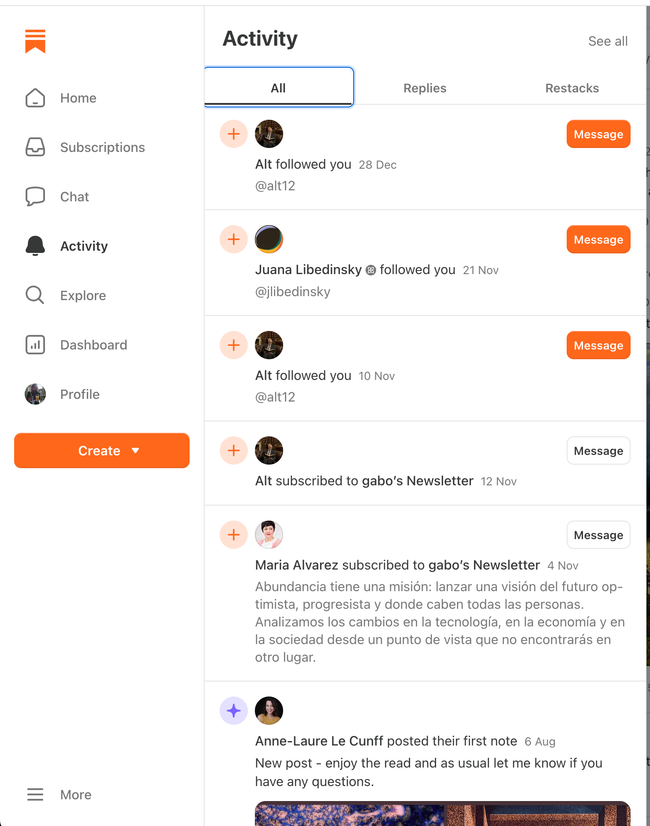Open Anne-Laure Le Cunff's avatar
650x826 pixels.
(x=269, y=711)
